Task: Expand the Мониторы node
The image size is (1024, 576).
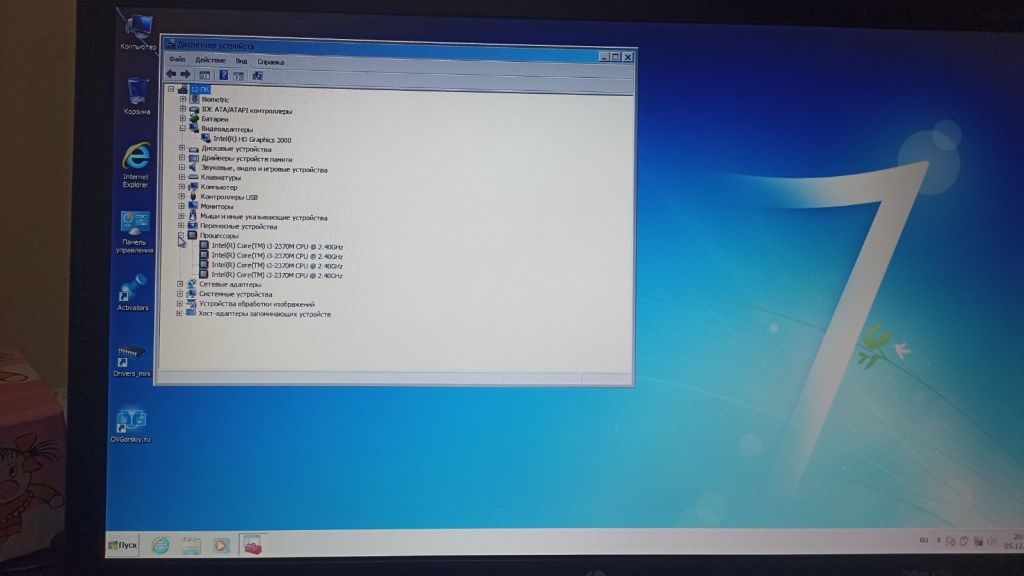Action: tap(182, 206)
